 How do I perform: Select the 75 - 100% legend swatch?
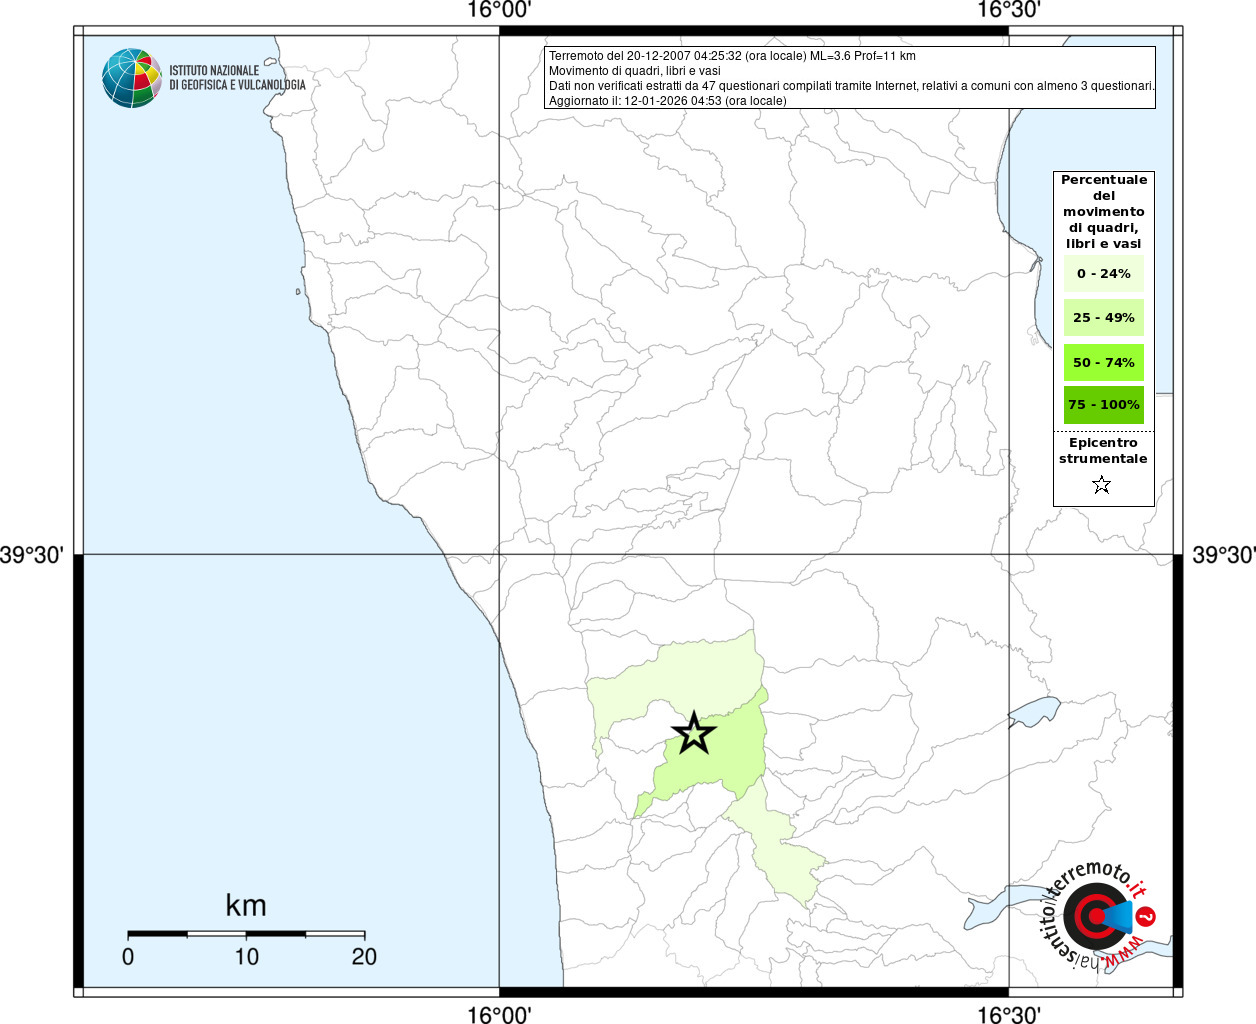click(1104, 405)
